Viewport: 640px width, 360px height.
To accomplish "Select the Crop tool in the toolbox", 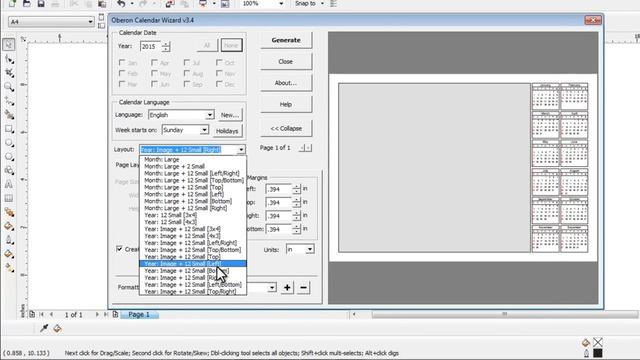I will click(9, 73).
